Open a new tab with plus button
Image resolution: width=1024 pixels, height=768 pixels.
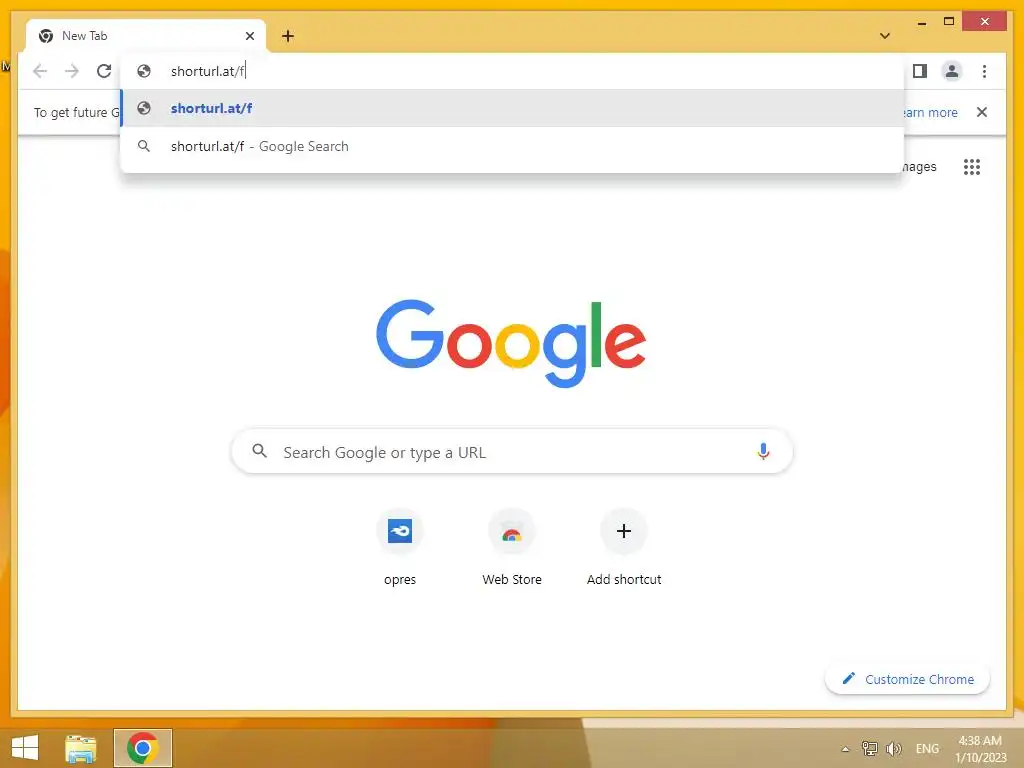[288, 36]
